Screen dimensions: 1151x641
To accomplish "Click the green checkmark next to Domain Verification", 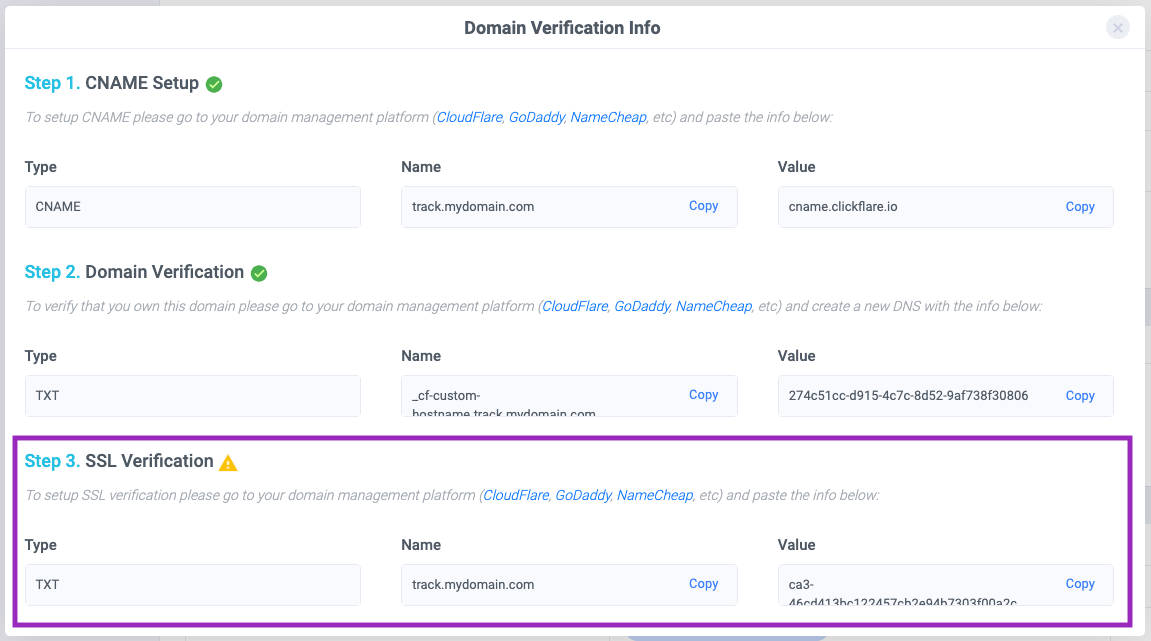I will pyautogui.click(x=259, y=273).
